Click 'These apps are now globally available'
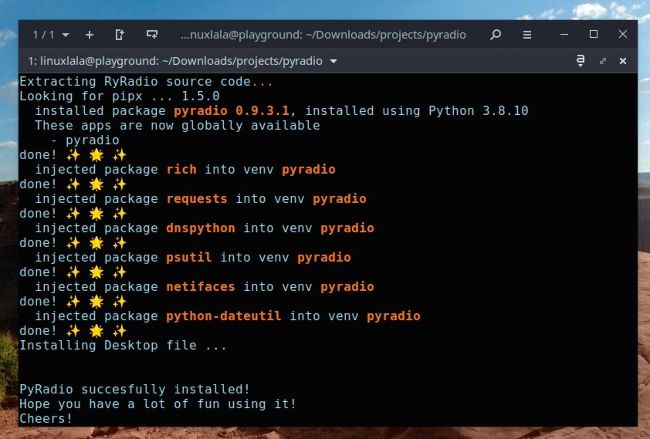 (177, 126)
